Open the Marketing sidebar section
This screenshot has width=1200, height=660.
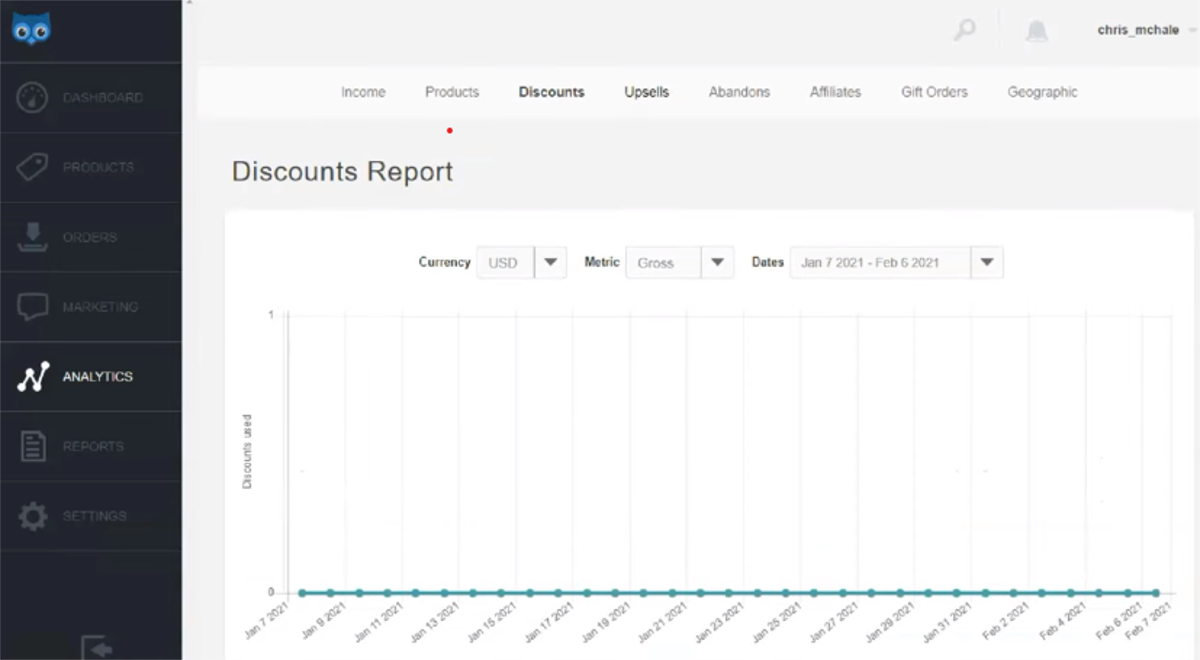coord(91,307)
